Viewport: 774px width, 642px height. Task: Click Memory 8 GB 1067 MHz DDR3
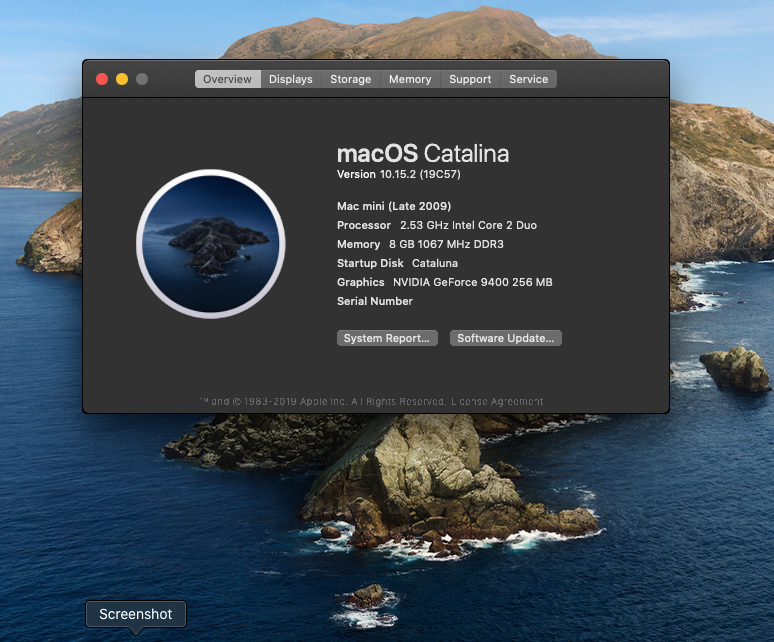(x=420, y=244)
